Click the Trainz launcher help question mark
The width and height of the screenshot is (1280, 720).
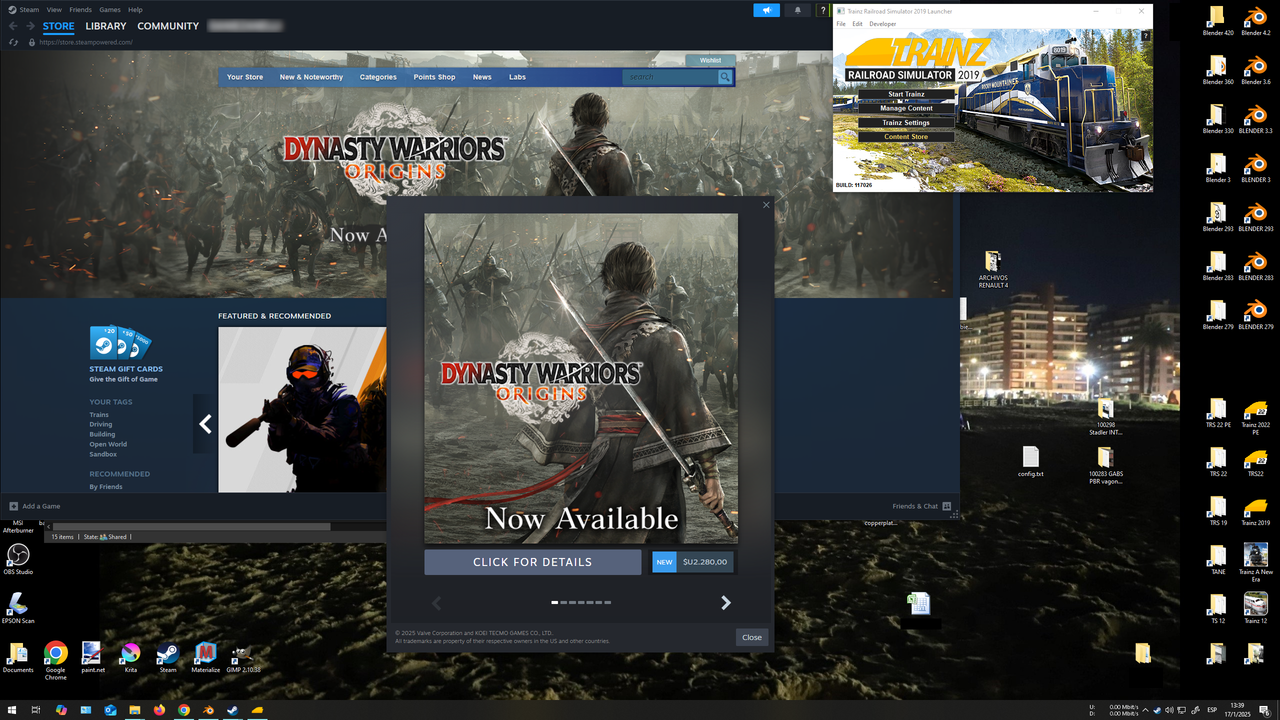pyautogui.click(x=1146, y=36)
